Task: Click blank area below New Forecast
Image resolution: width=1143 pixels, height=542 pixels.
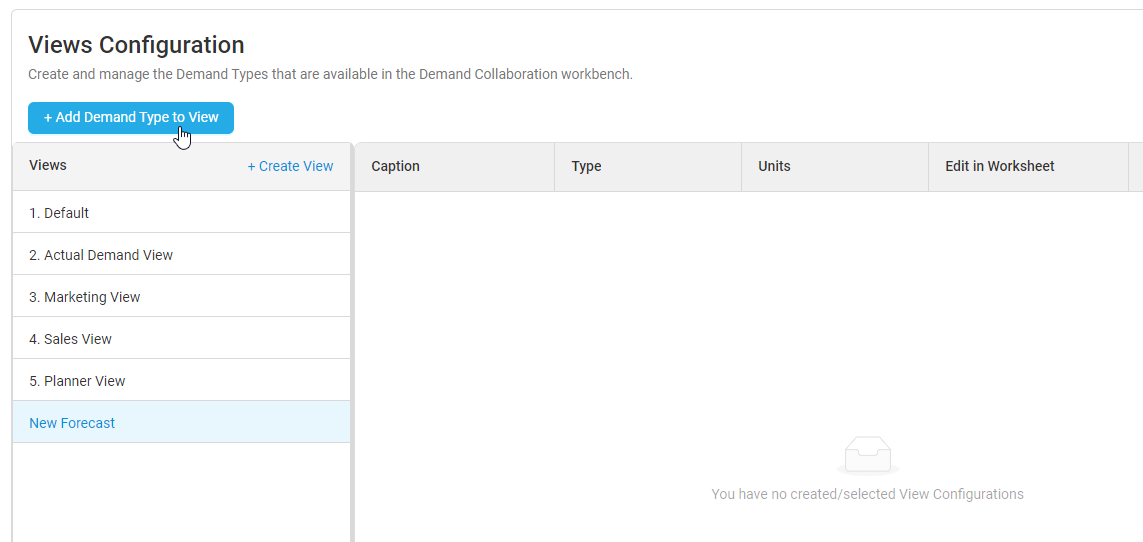Action: point(181,492)
